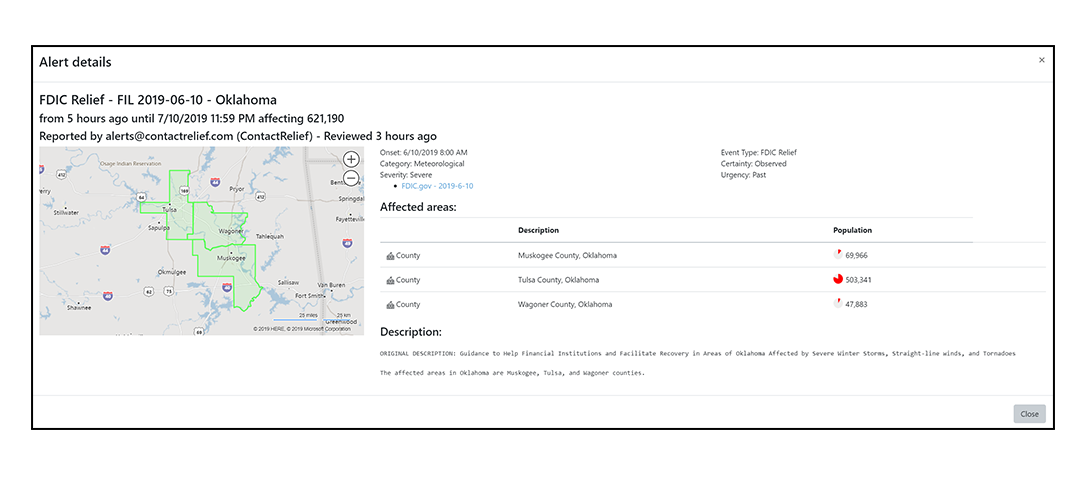Image resolution: width=1082 pixels, height=502 pixels.
Task: Click Tulsa city label on the map
Action: coord(170,210)
